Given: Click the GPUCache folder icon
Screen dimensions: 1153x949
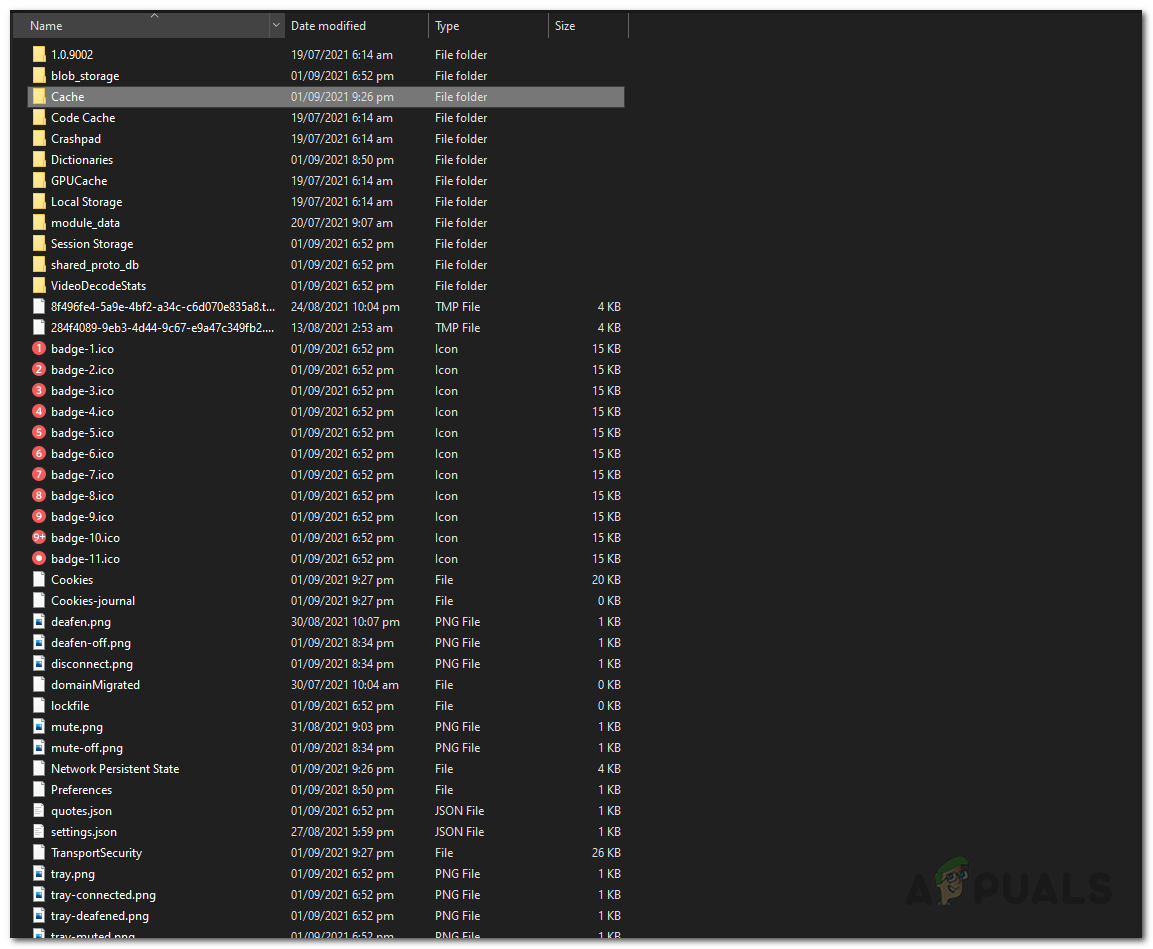Looking at the screenshot, I should point(39,181).
